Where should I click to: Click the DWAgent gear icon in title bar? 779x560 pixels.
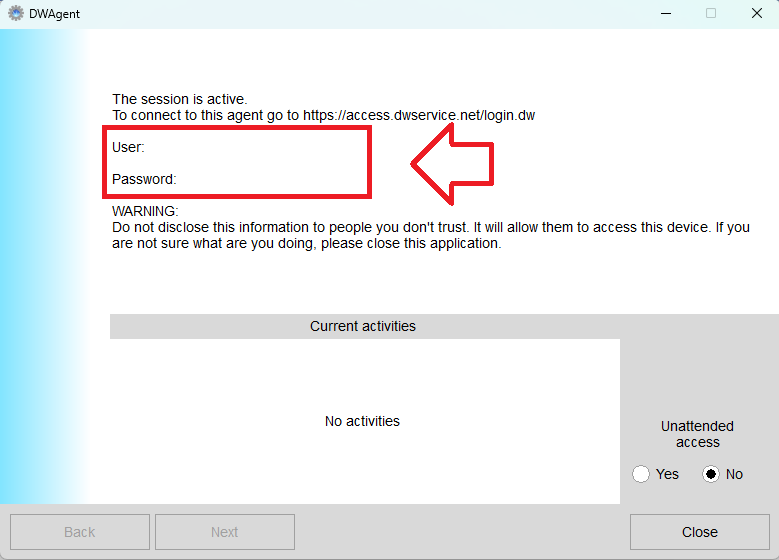point(16,13)
